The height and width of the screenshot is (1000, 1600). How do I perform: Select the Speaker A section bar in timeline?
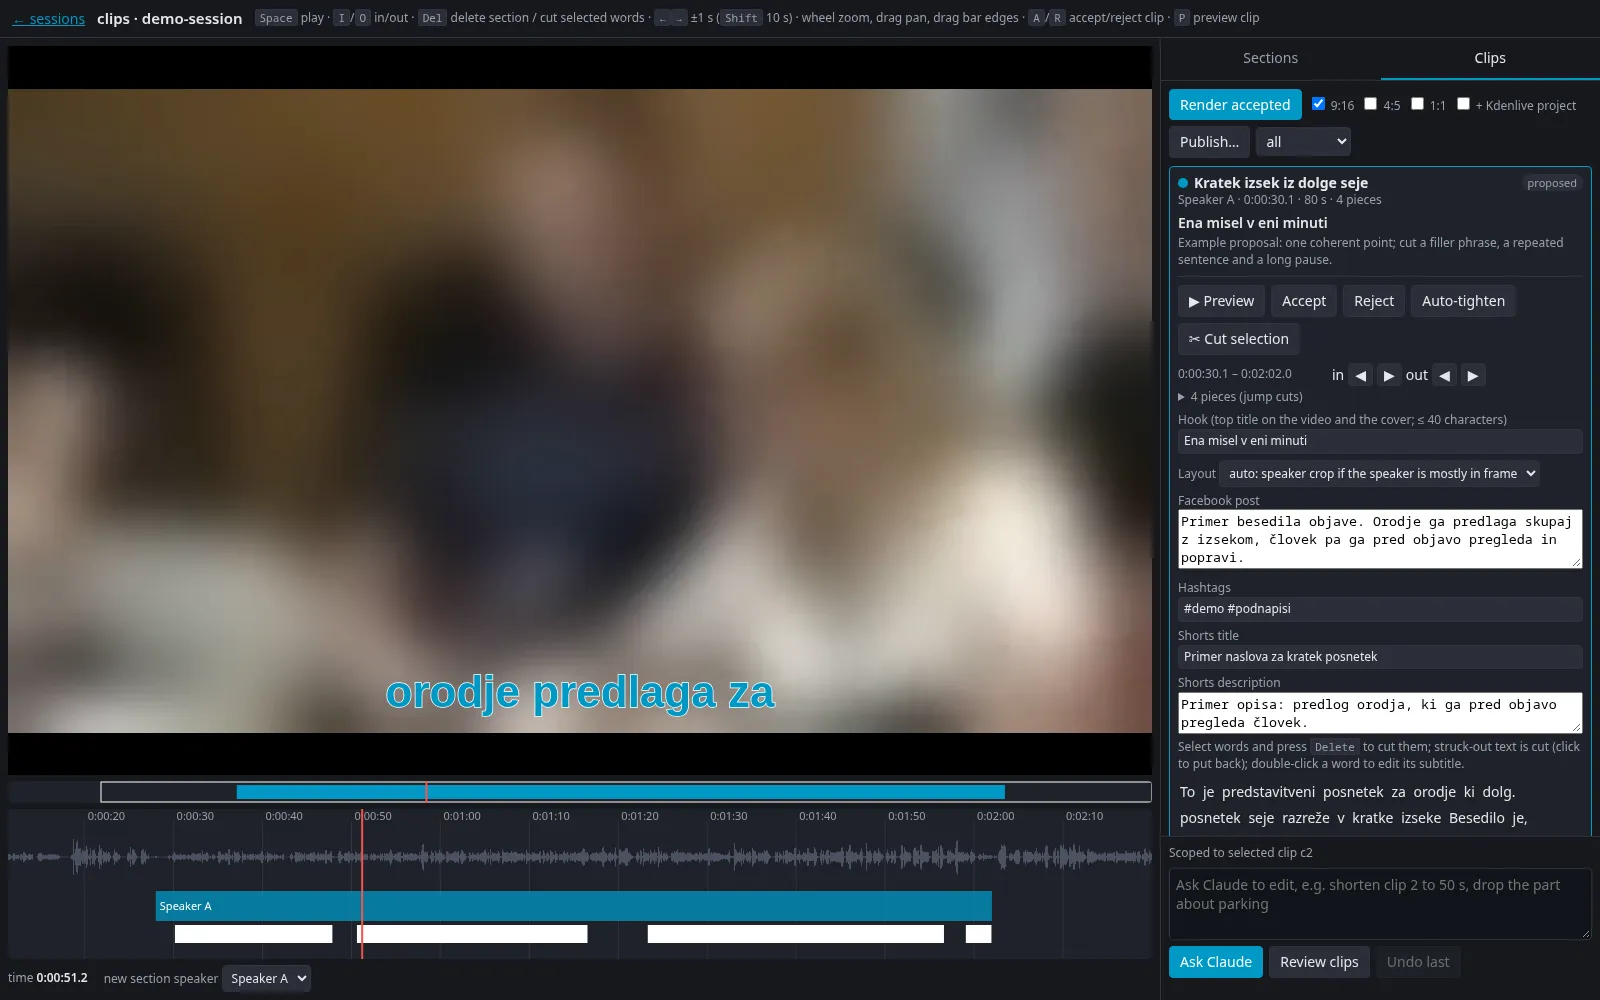(573, 906)
